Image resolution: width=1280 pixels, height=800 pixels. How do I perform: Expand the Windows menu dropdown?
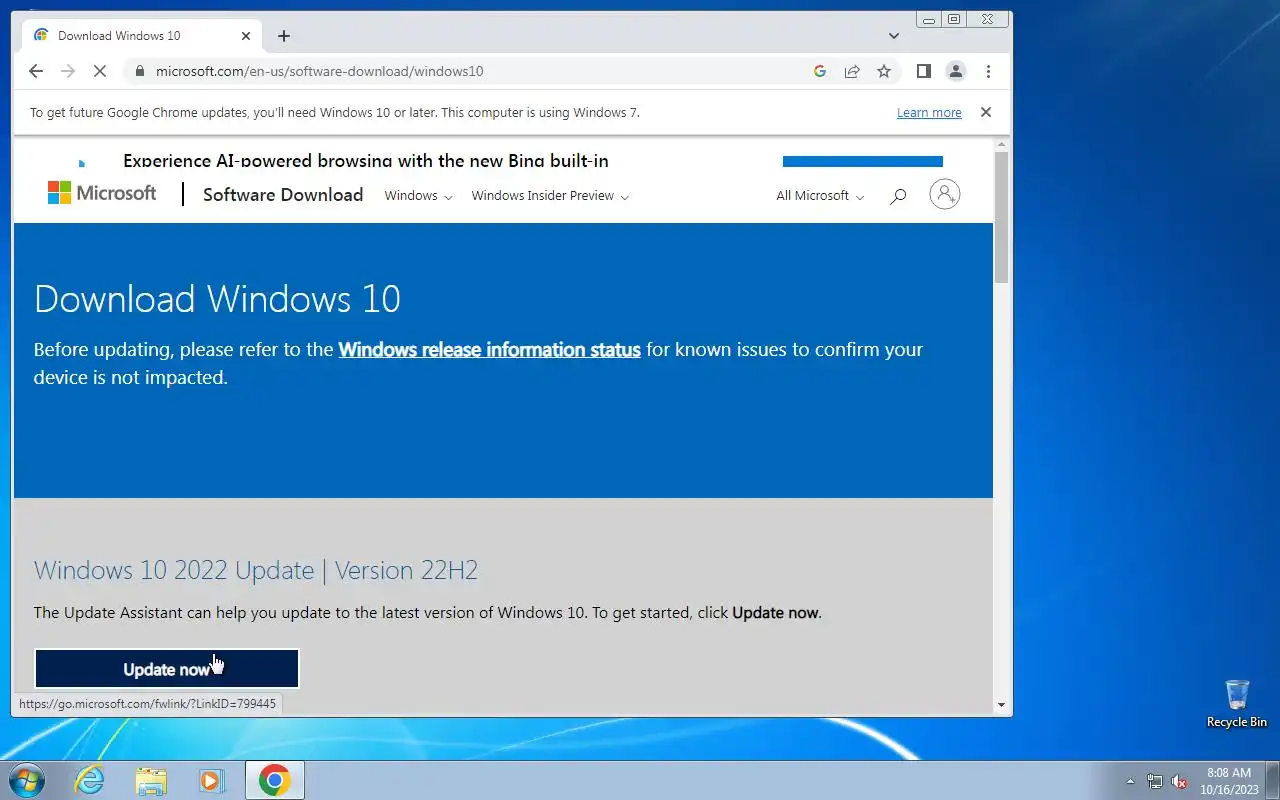point(419,196)
